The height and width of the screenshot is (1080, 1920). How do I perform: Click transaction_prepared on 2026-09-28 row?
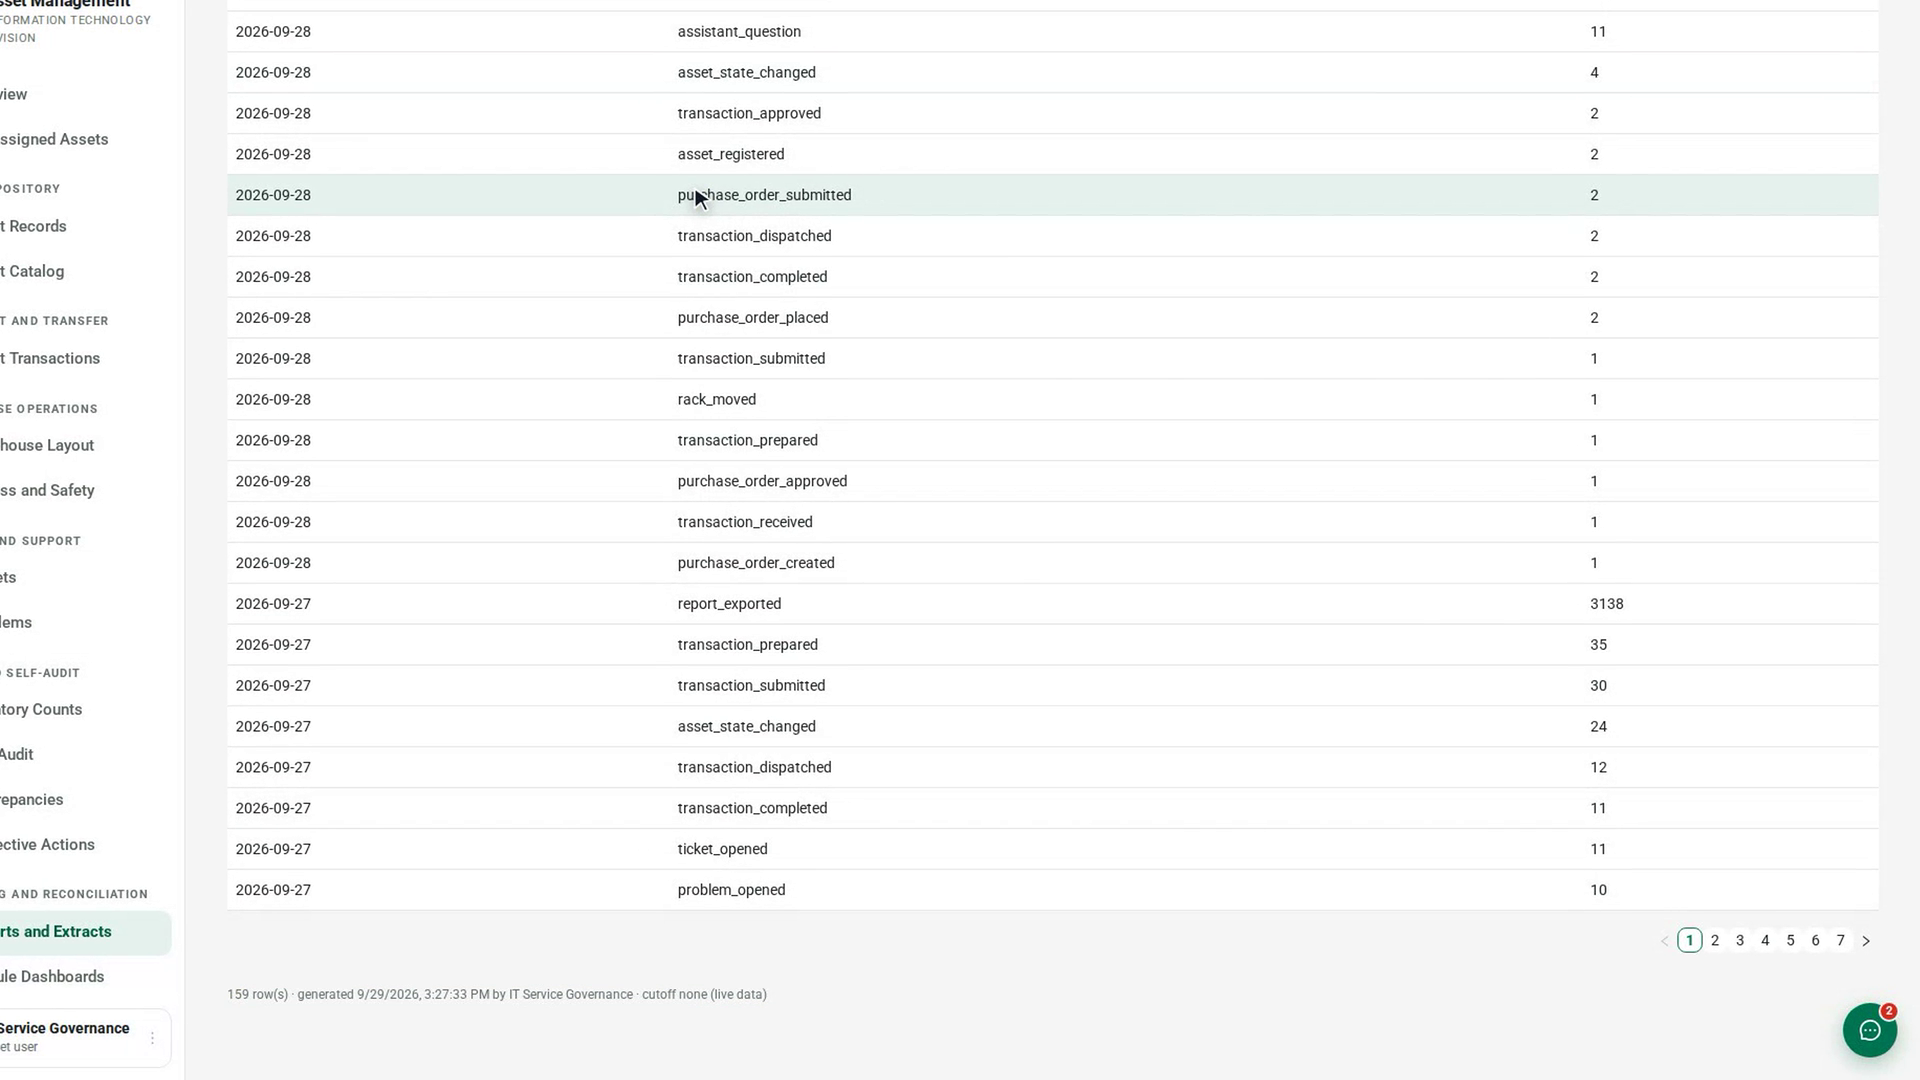pyautogui.click(x=747, y=441)
